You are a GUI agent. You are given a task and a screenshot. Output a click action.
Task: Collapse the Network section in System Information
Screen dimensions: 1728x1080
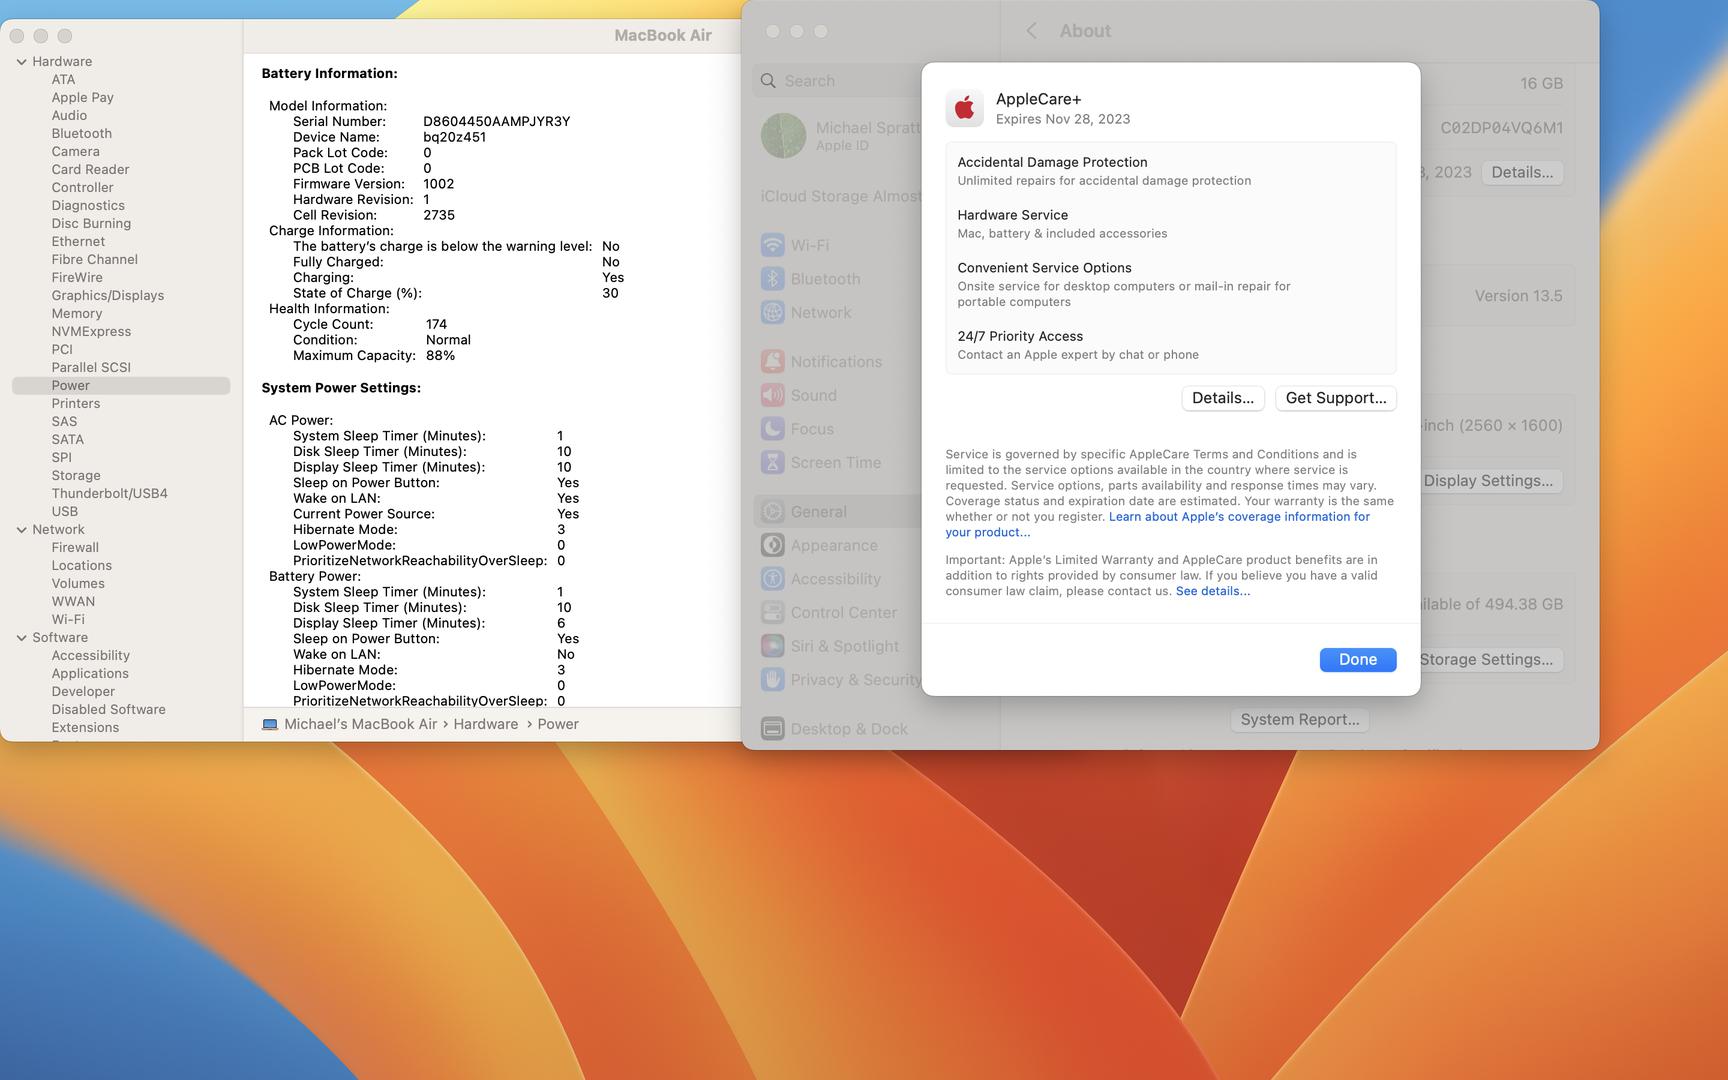21,530
